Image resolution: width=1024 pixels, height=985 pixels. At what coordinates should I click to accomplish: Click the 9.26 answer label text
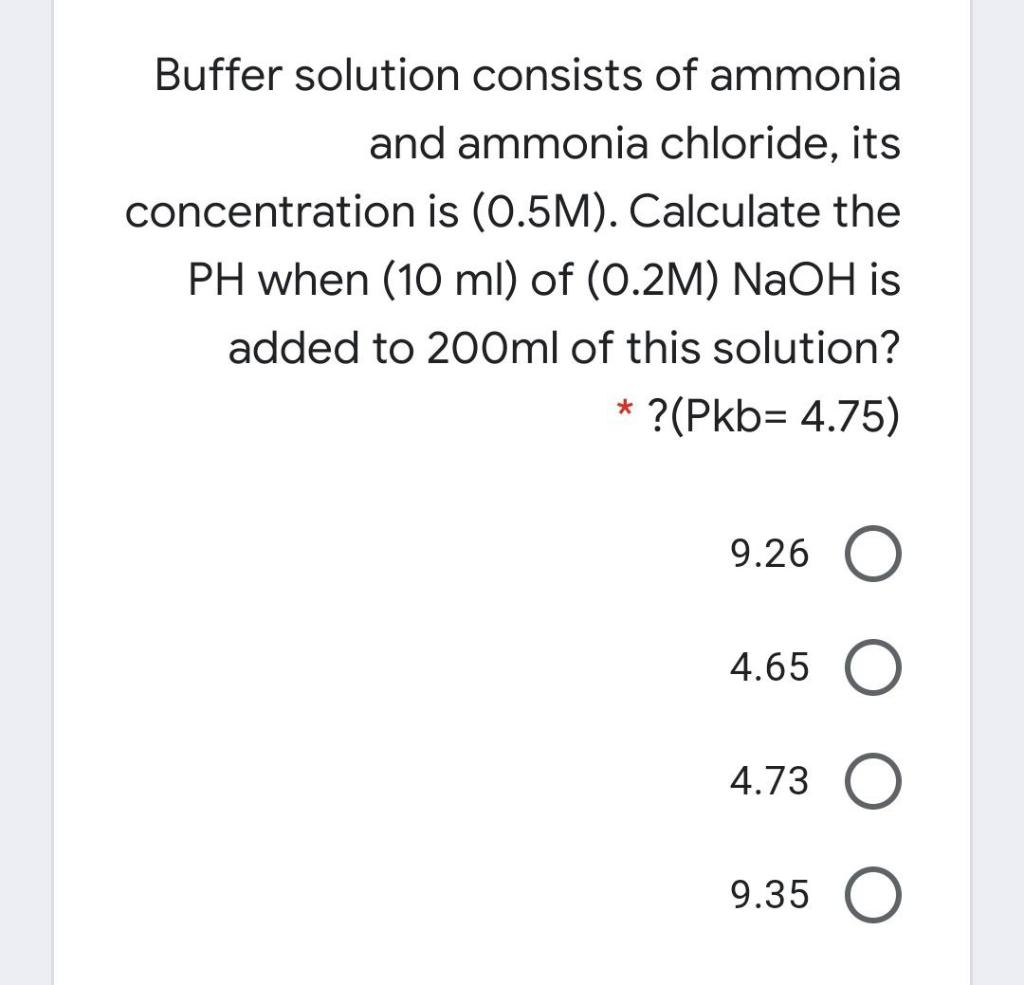tap(768, 554)
